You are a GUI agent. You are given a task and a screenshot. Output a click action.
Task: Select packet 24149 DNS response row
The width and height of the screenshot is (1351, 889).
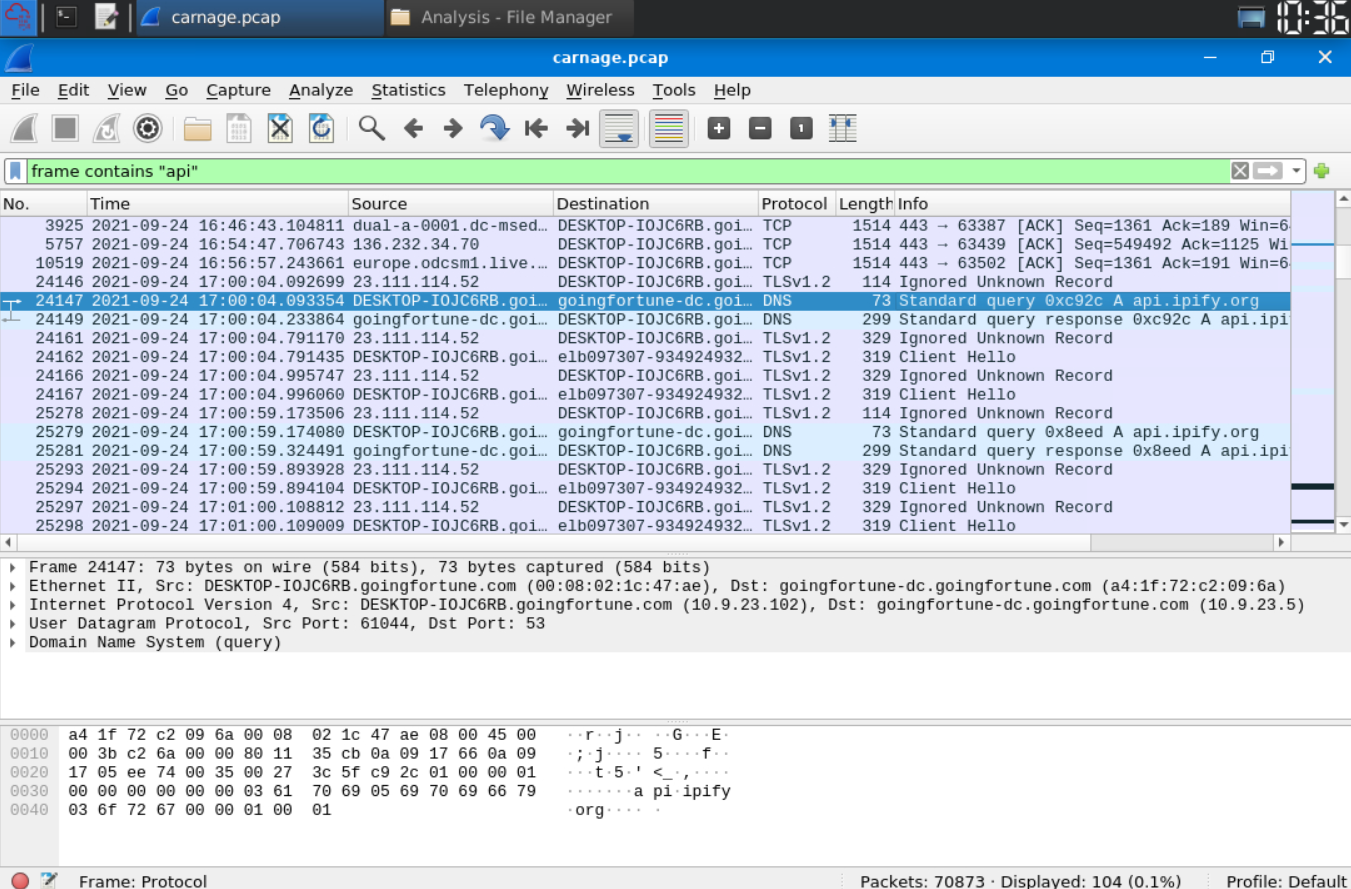click(x=645, y=319)
